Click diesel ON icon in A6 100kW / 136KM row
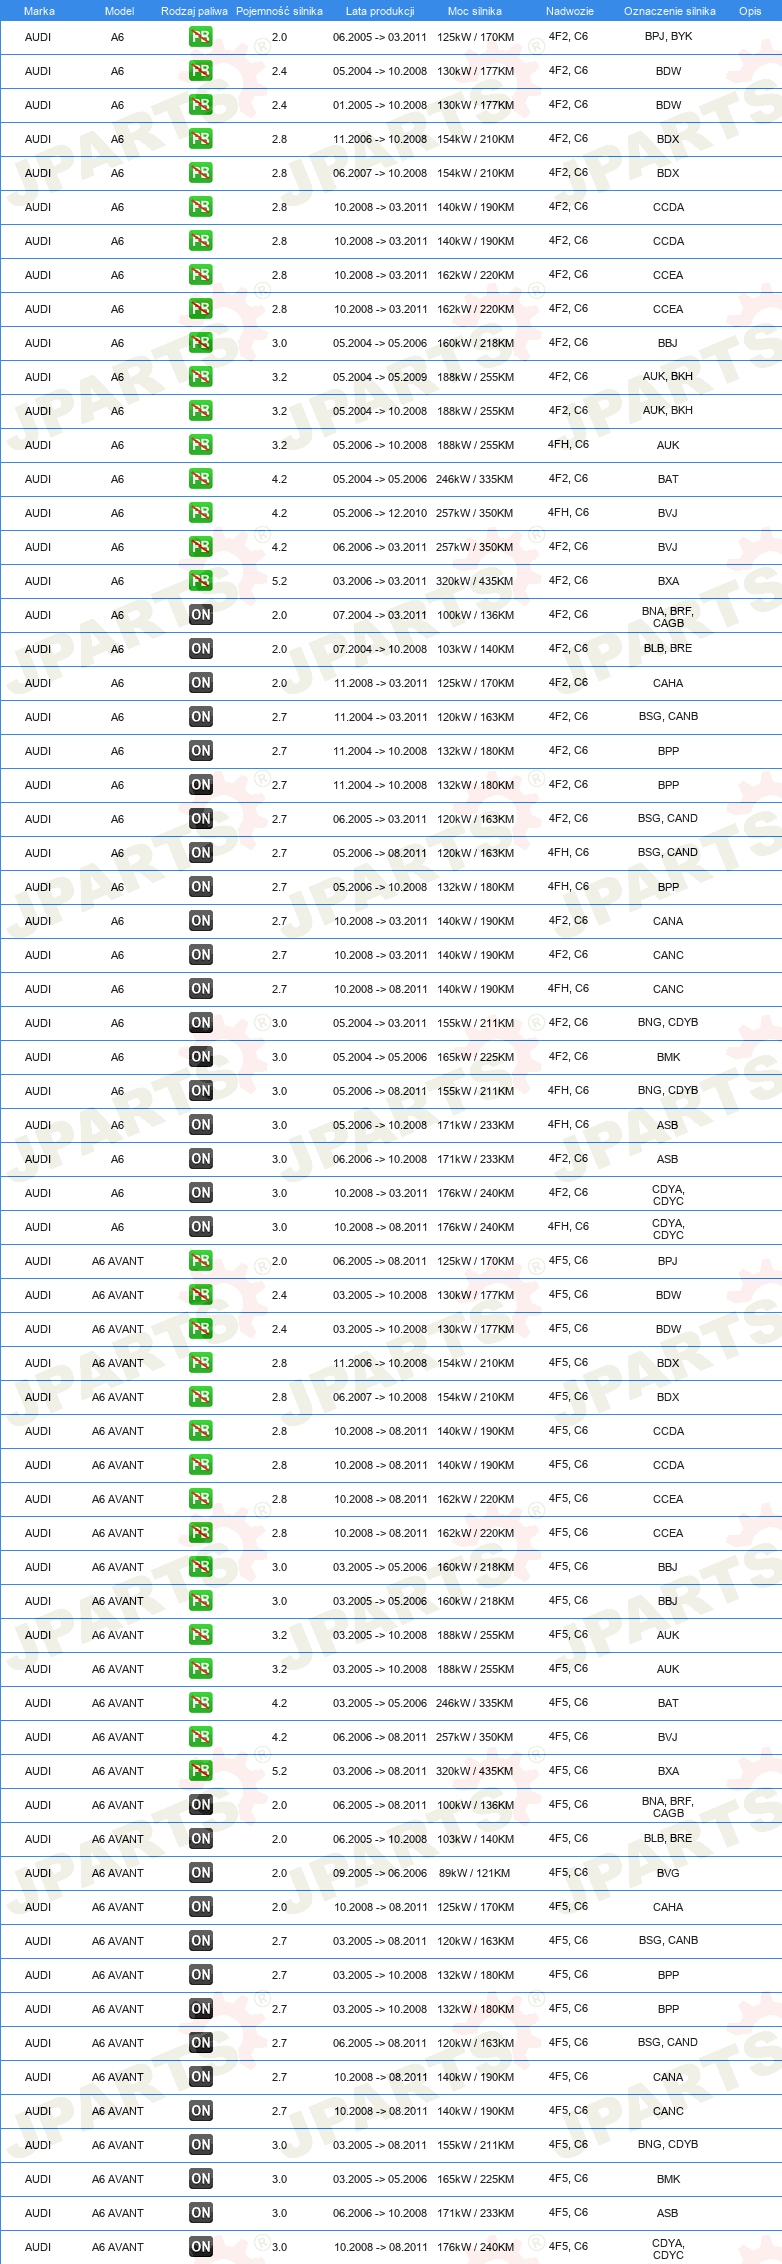782x2264 pixels. [x=200, y=615]
